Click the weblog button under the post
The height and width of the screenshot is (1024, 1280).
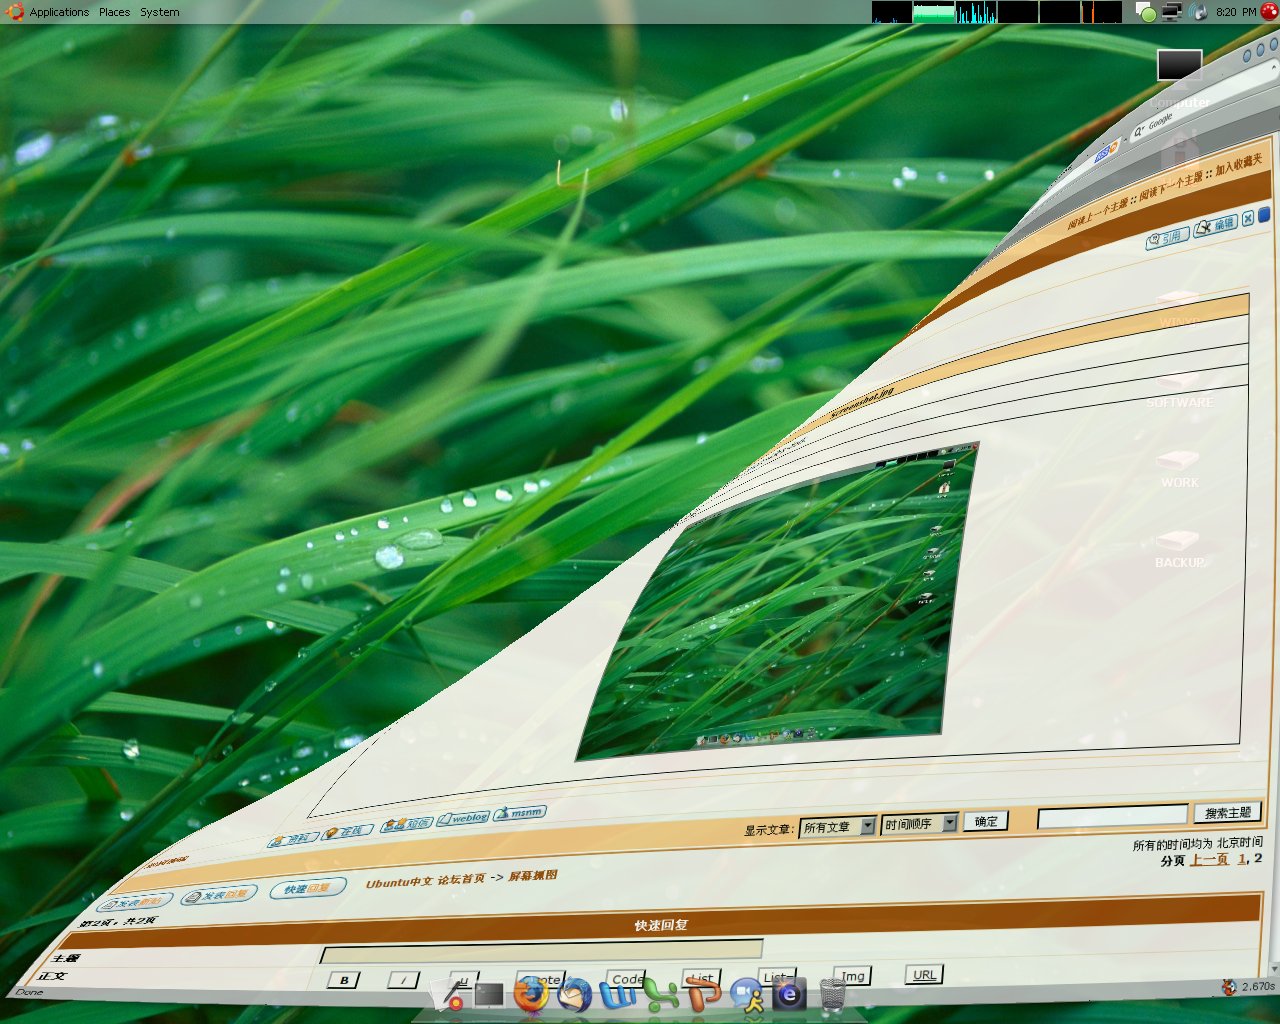pyautogui.click(x=463, y=818)
